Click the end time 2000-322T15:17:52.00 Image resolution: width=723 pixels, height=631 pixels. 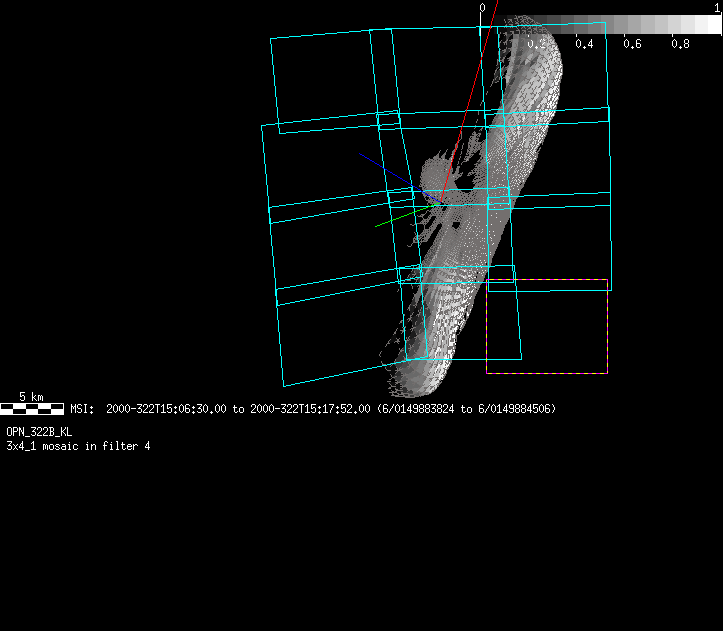pyautogui.click(x=310, y=409)
